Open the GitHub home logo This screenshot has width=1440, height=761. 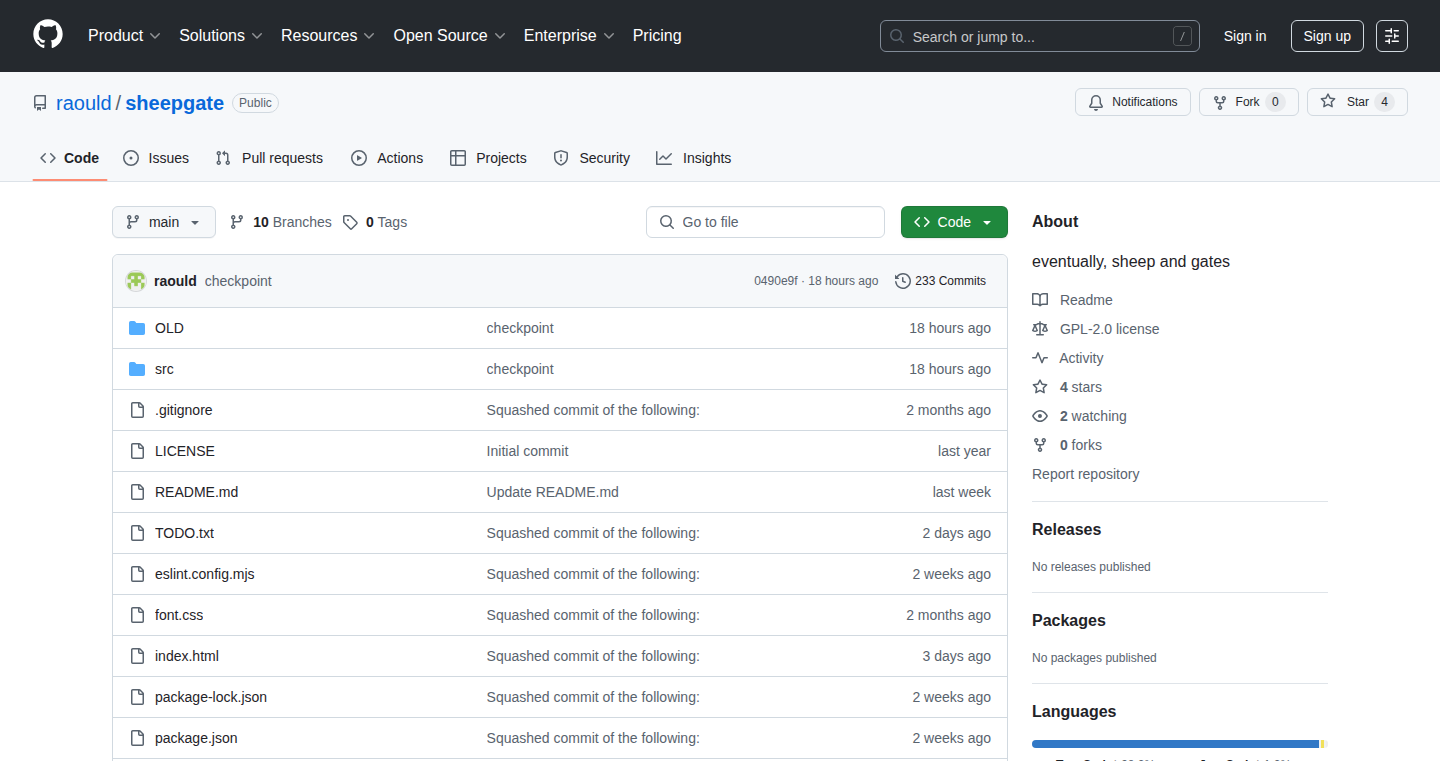48,35
